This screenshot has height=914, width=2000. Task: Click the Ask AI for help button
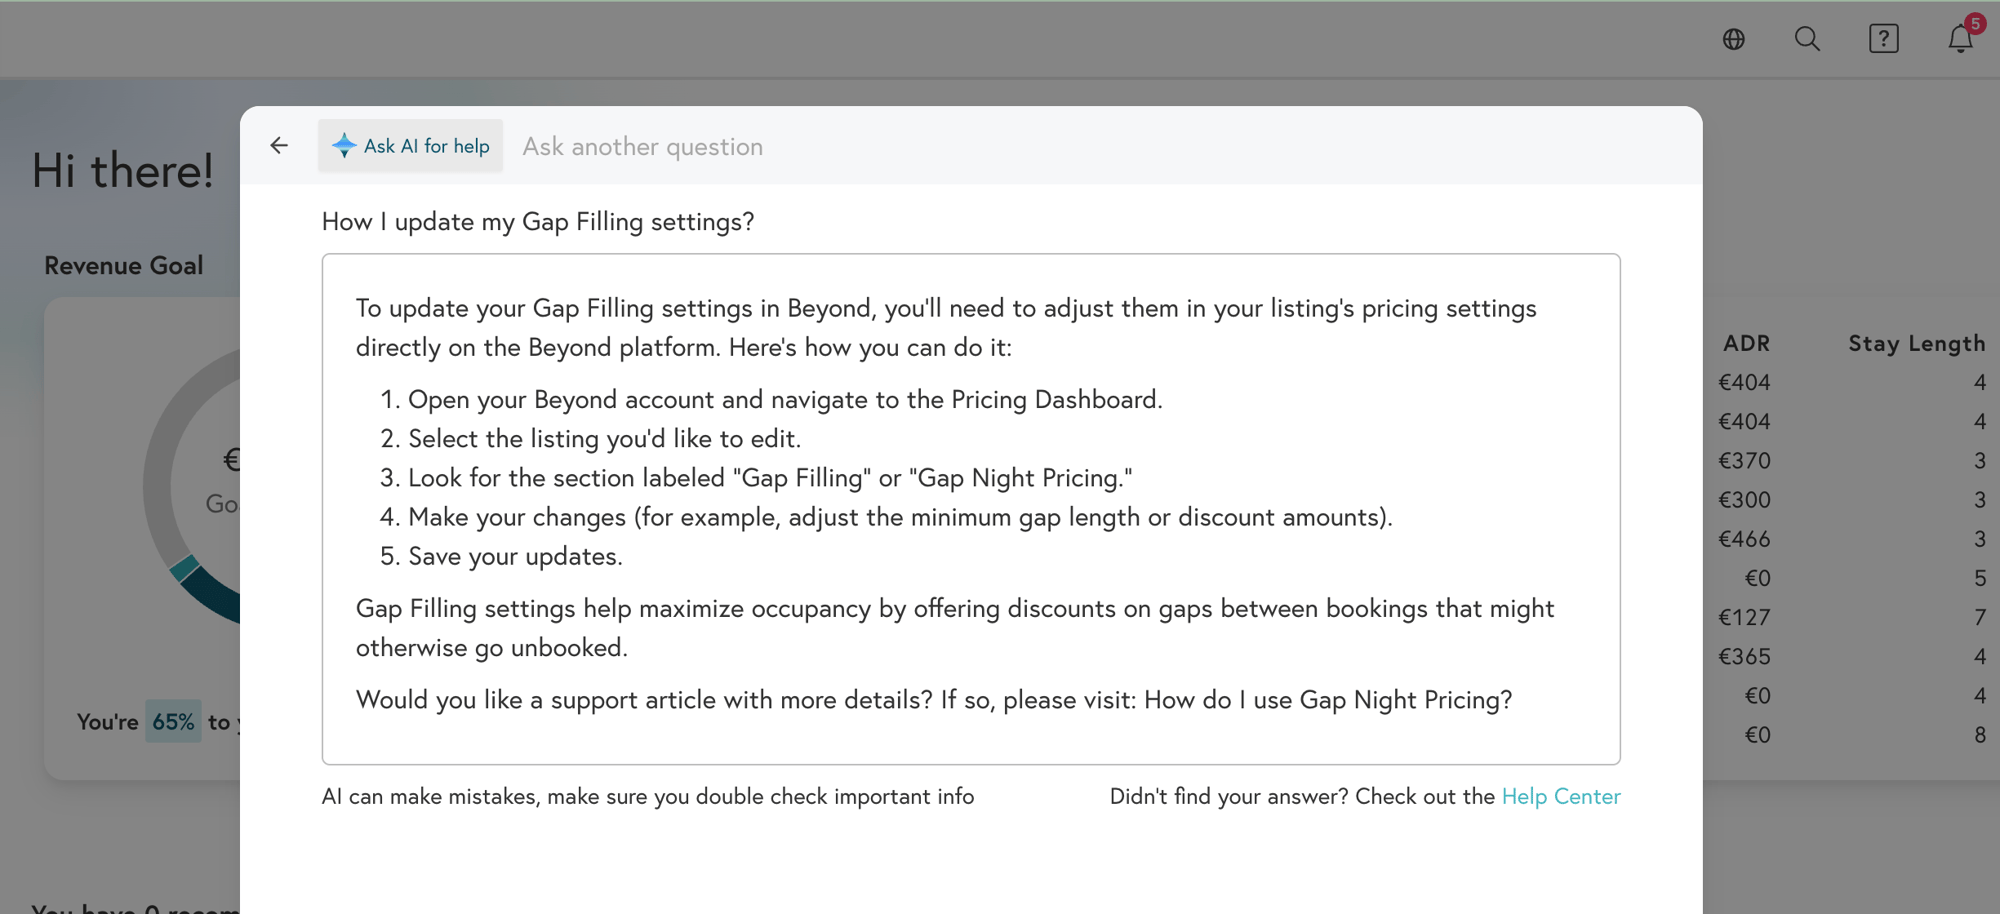[410, 146]
